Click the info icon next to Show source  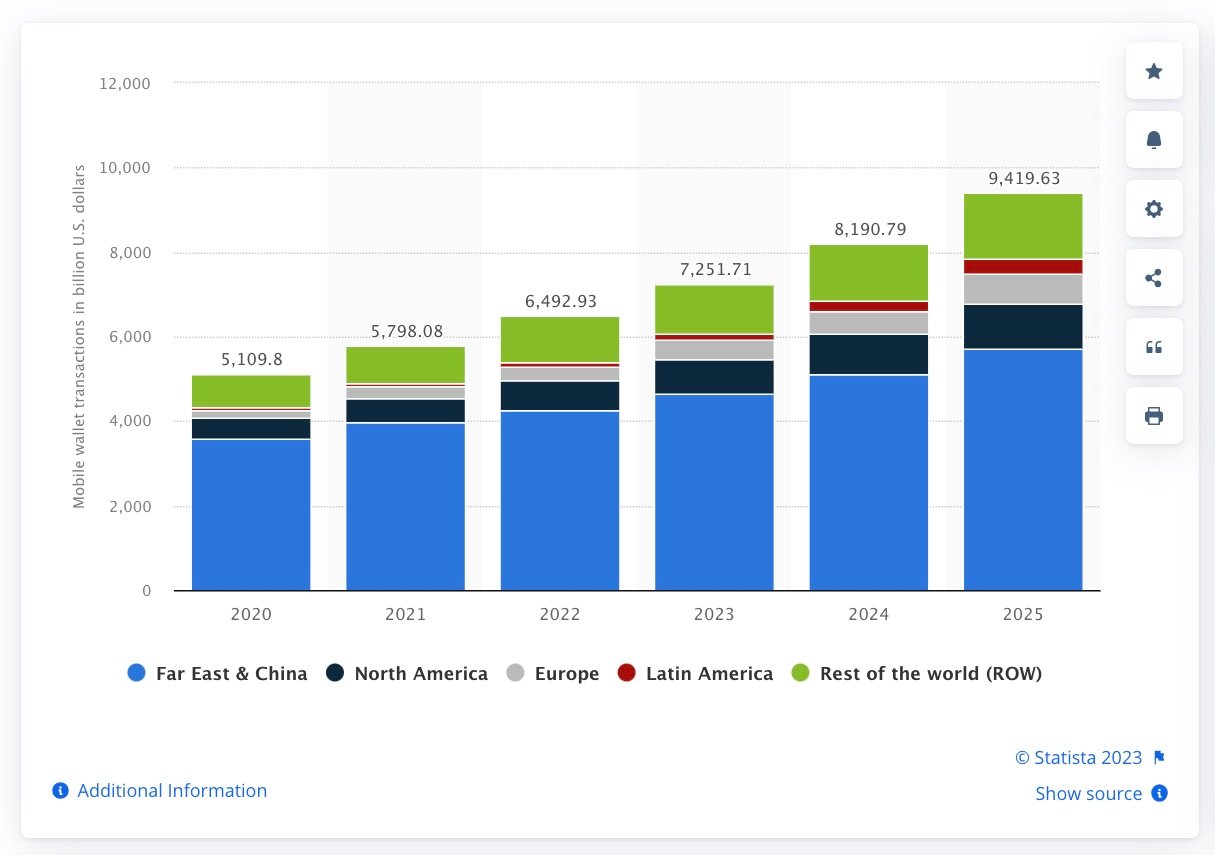point(1159,794)
